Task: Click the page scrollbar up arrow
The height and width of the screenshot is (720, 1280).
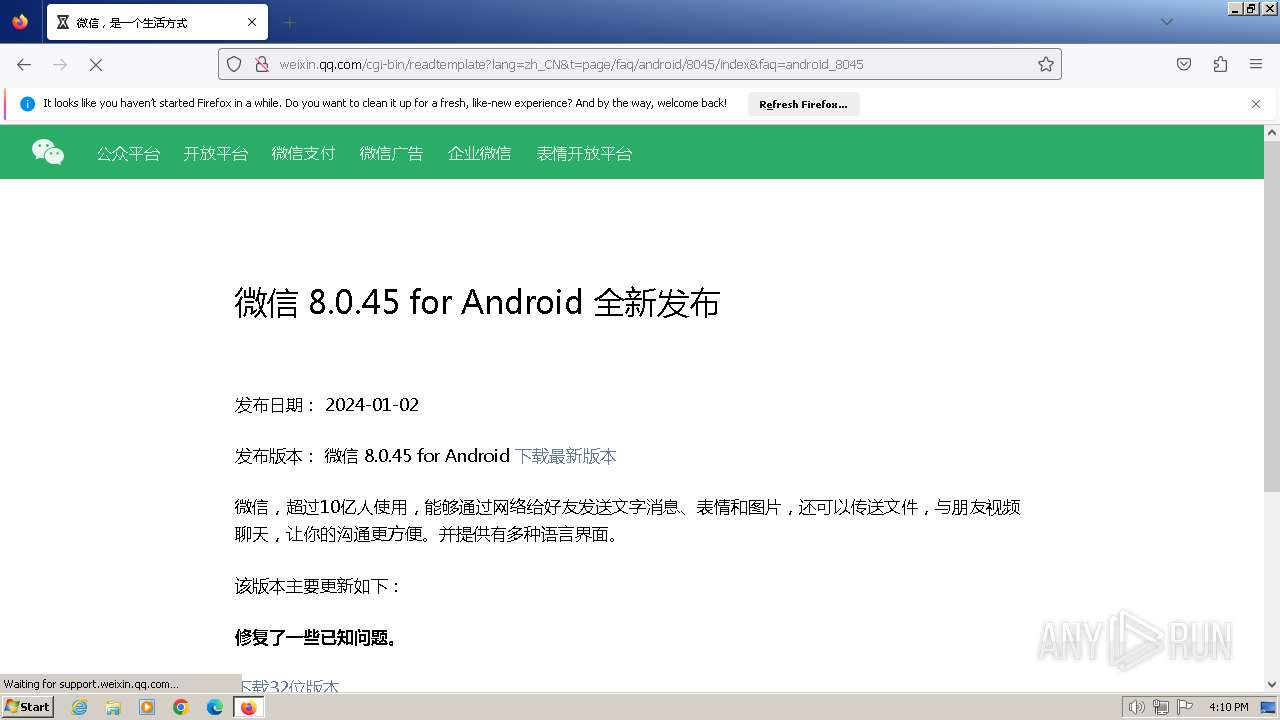Action: pyautogui.click(x=1272, y=132)
